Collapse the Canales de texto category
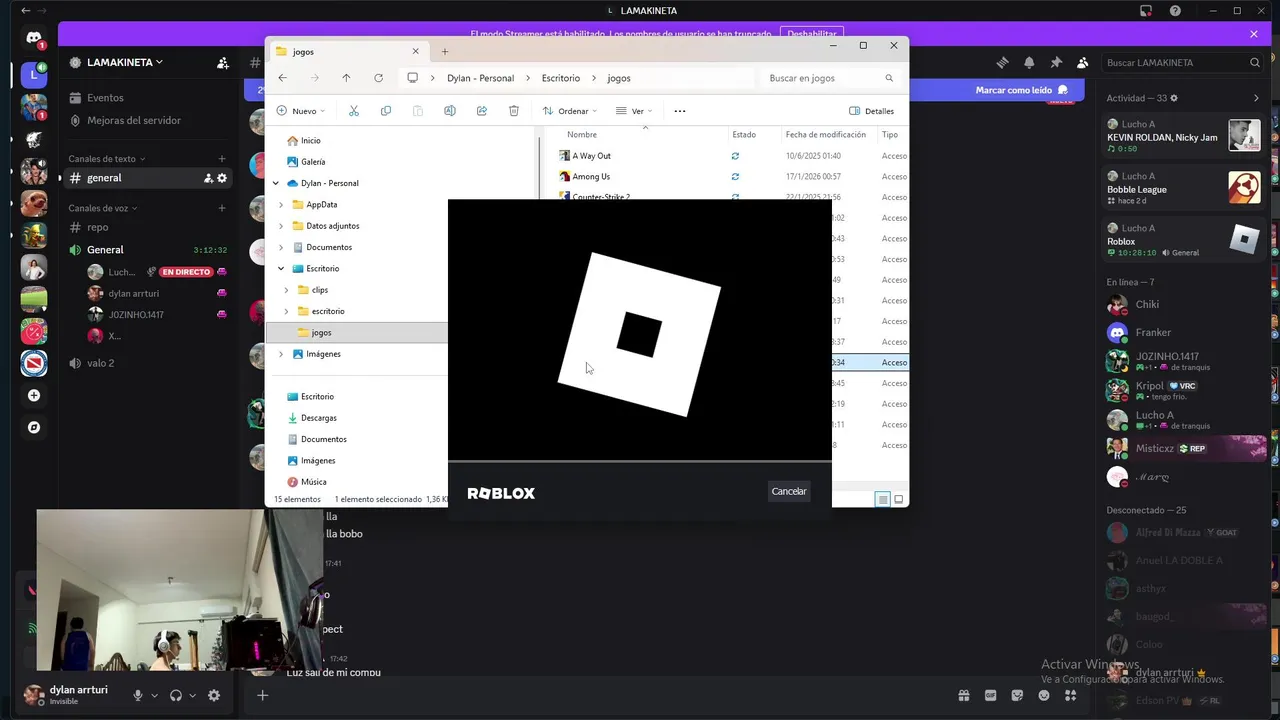The height and width of the screenshot is (720, 1280). 106,159
